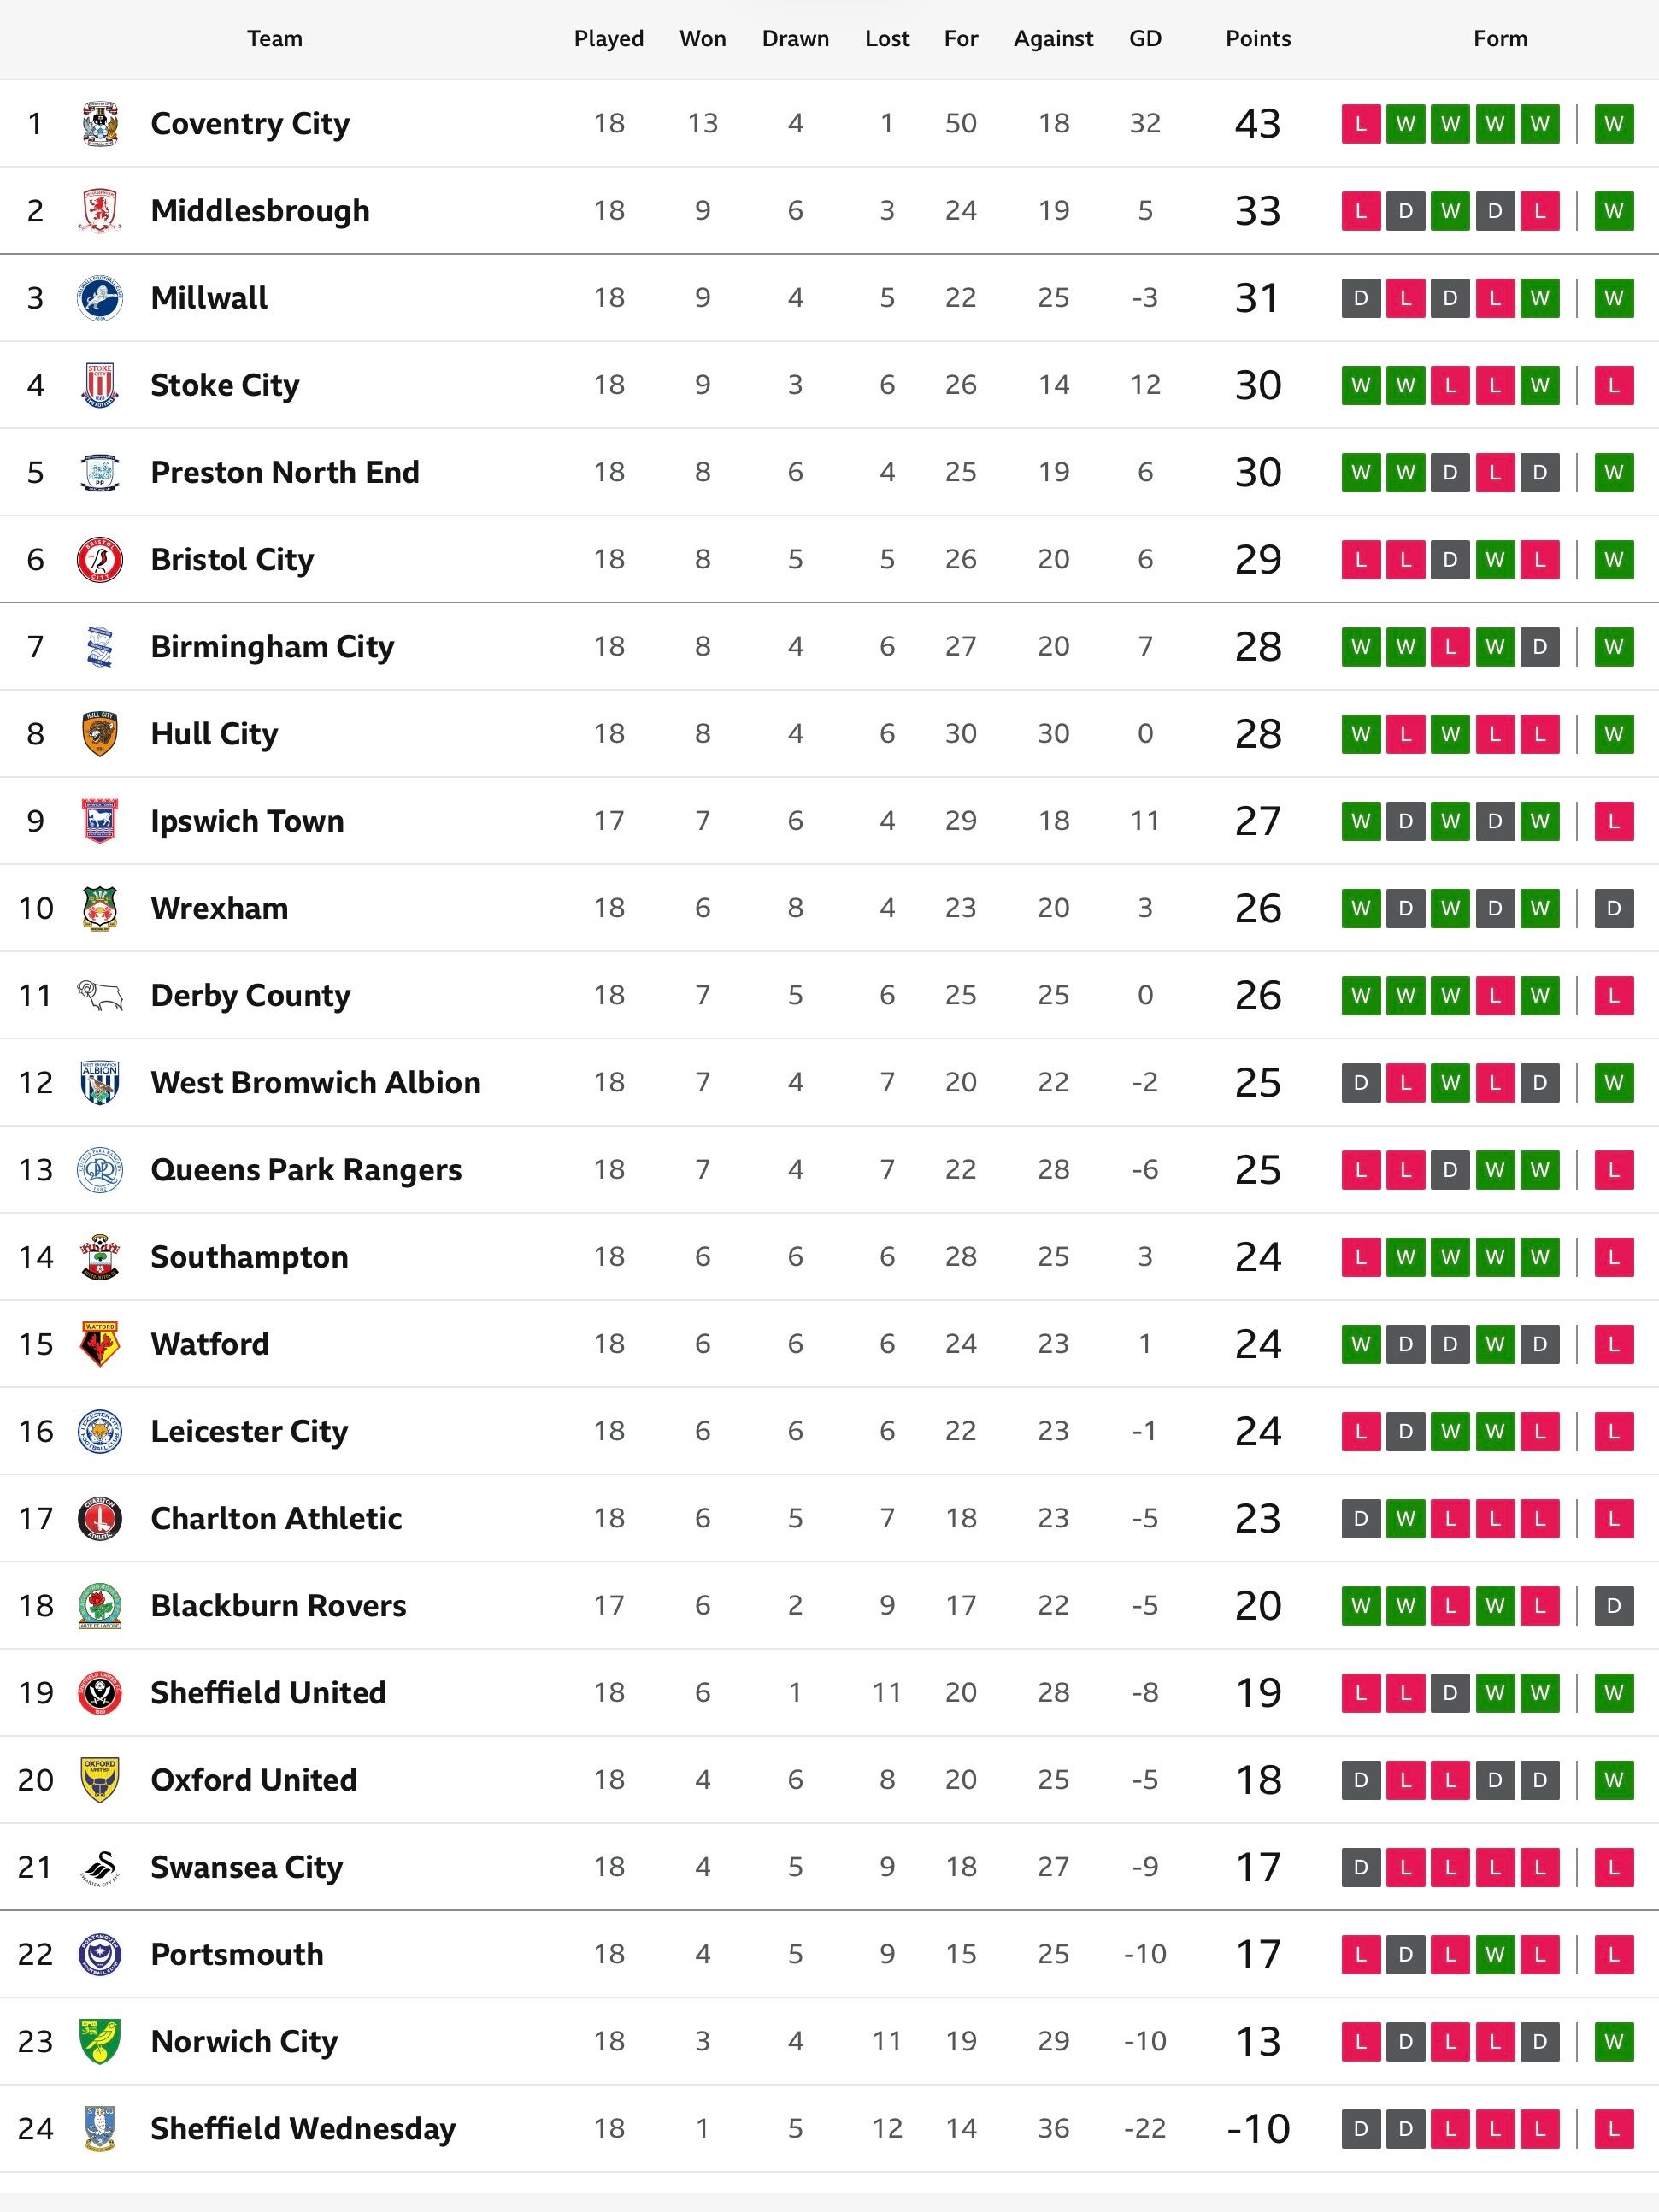
Task: Click the Hull City tiger badge
Action: 100,734
